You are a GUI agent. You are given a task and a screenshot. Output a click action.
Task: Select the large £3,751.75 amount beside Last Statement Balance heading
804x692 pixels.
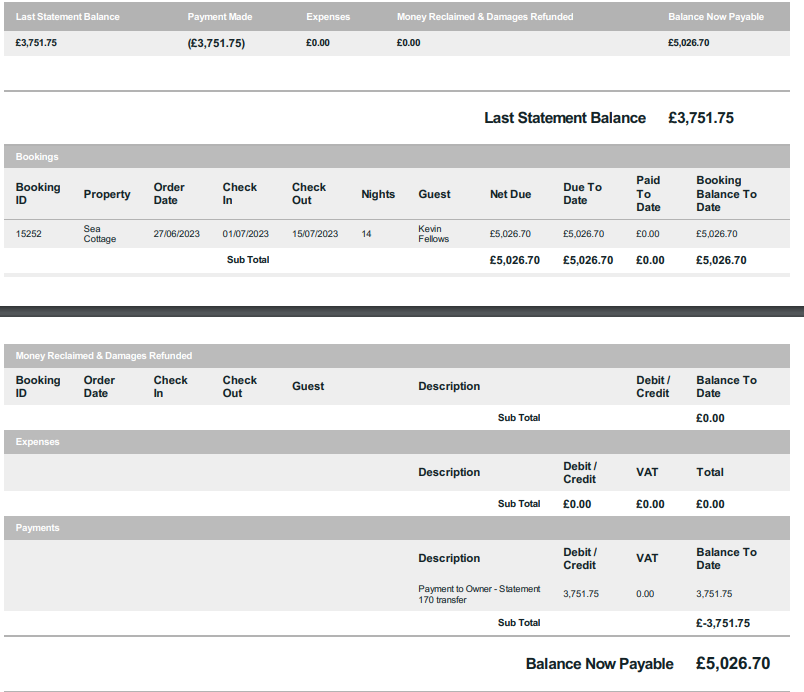click(700, 118)
